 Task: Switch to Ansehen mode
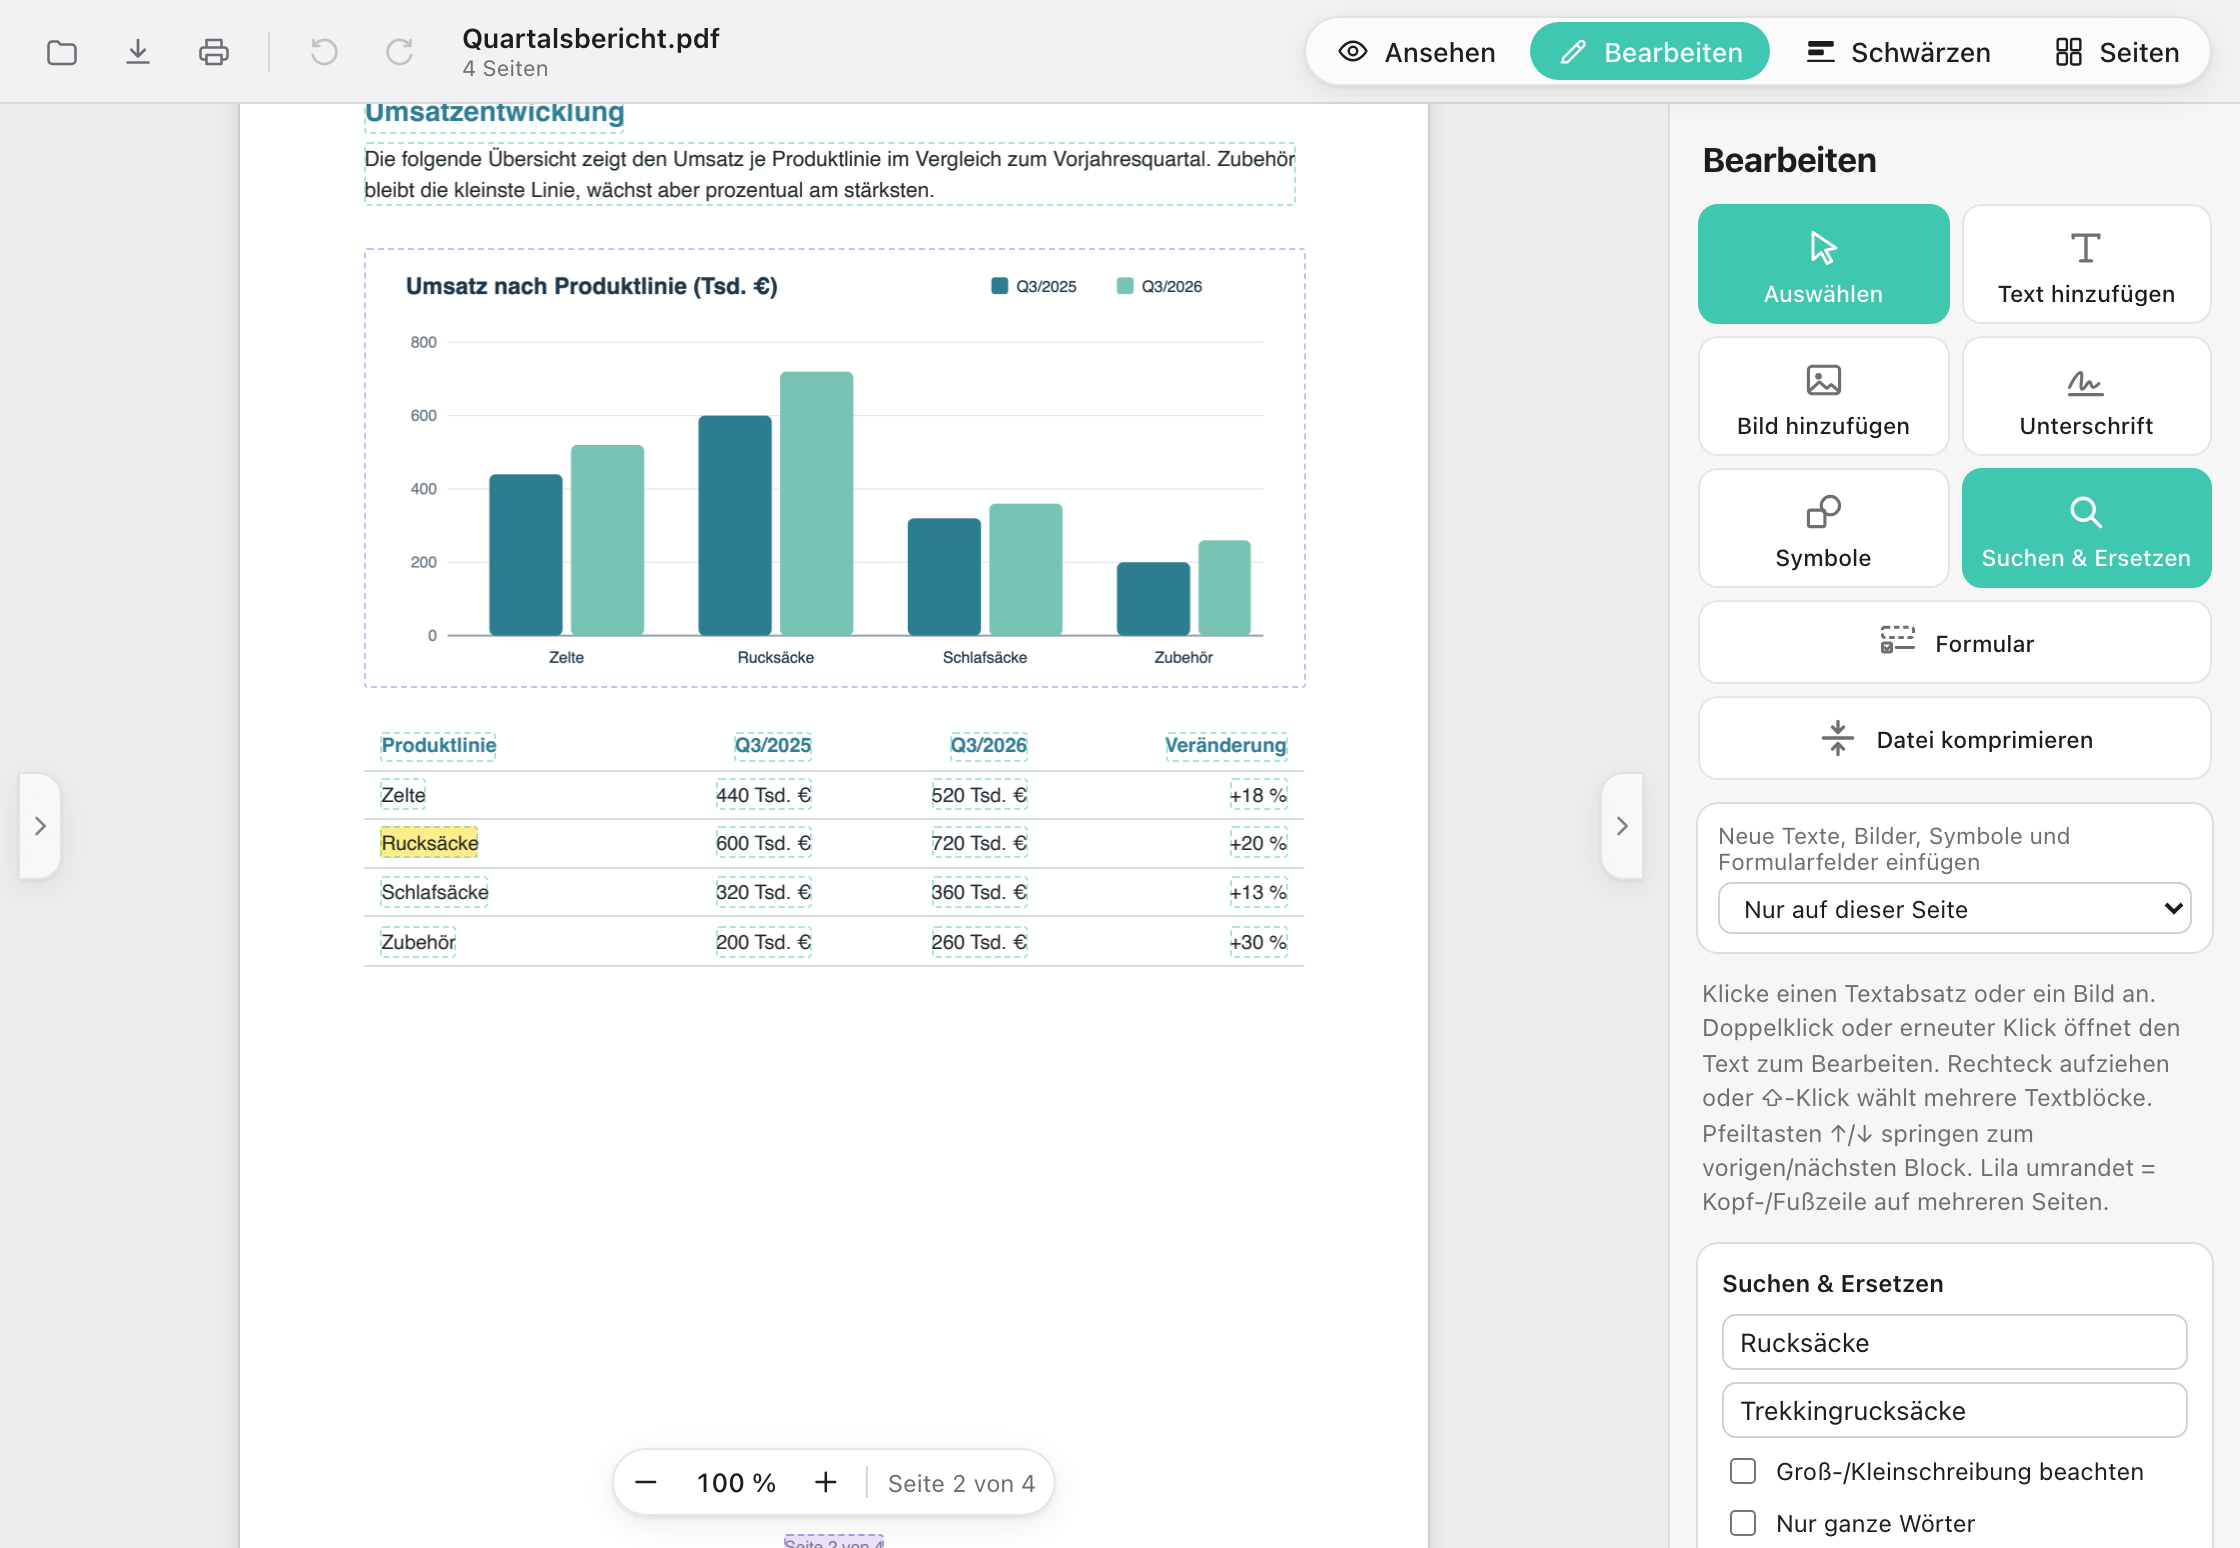[1418, 52]
